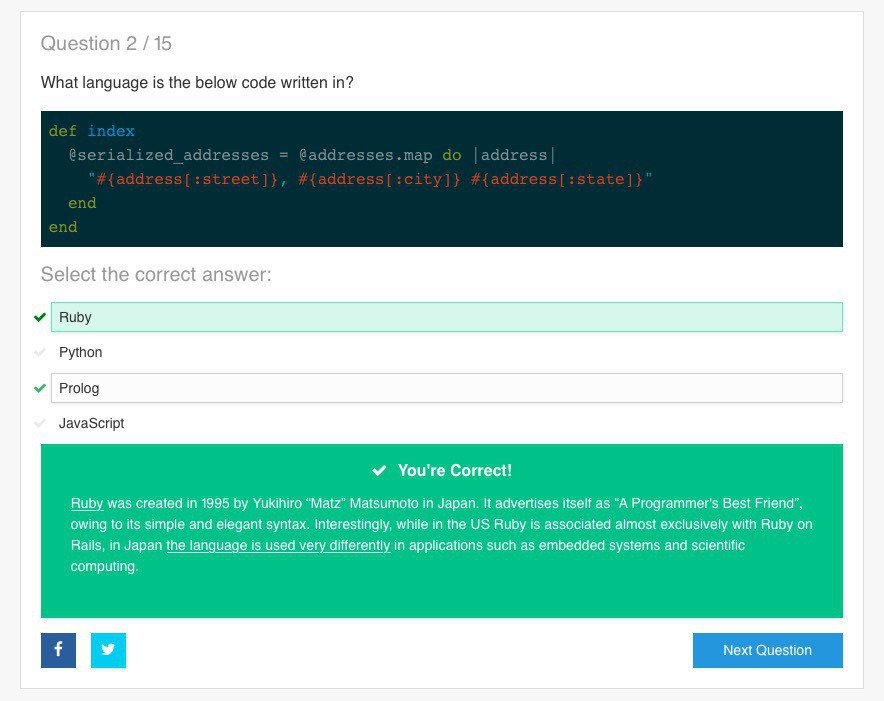Click the "Select the correct answer:" label
Image resolution: width=884 pixels, height=701 pixels.
(156, 274)
